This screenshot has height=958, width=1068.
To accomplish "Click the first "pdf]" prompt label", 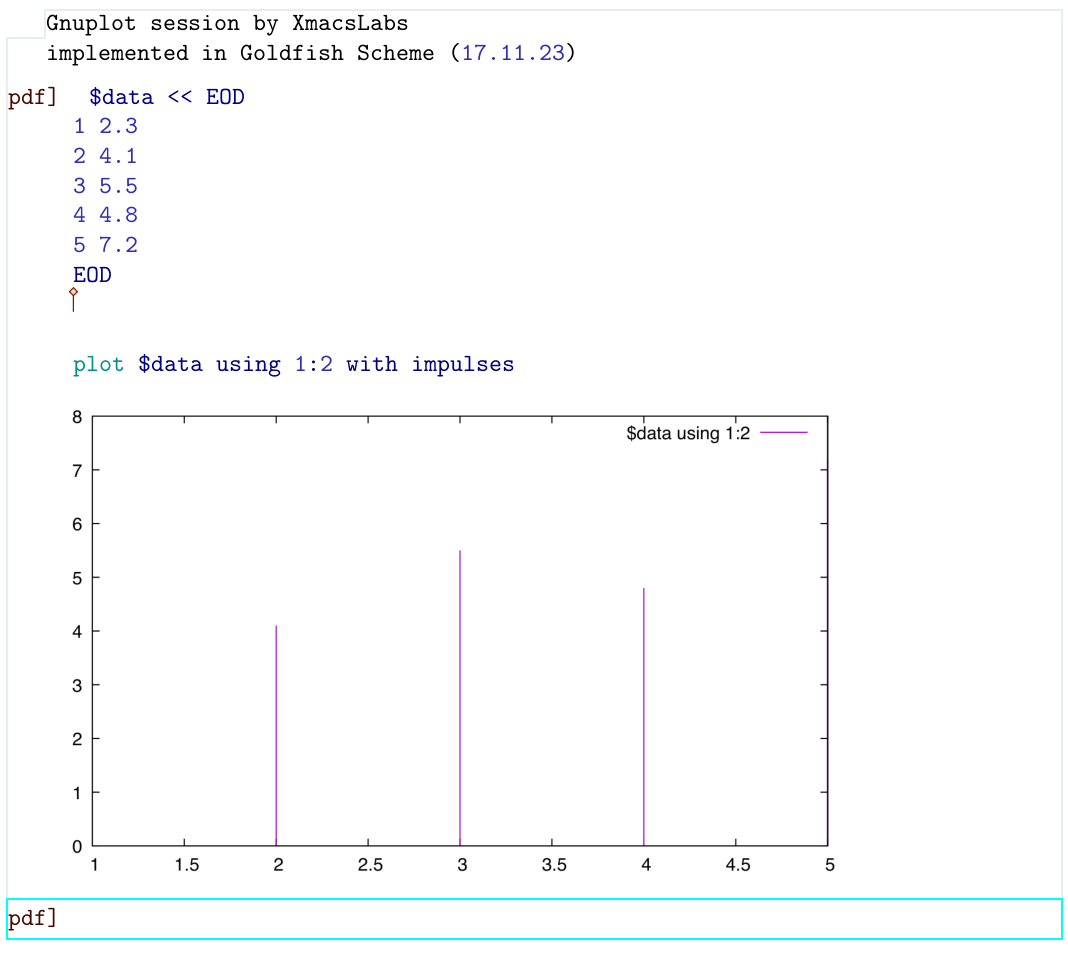I will point(32,97).
